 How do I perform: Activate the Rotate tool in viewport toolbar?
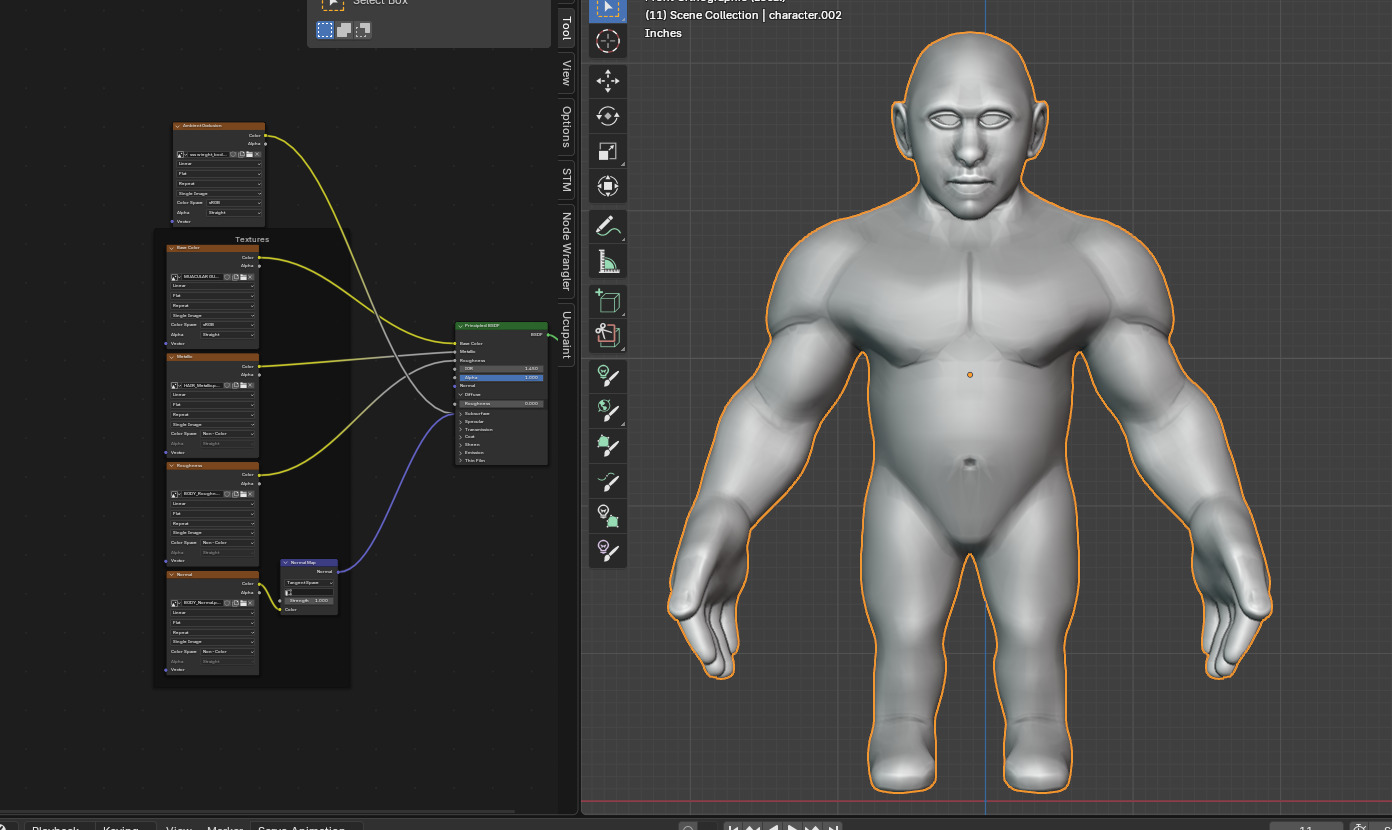607,116
